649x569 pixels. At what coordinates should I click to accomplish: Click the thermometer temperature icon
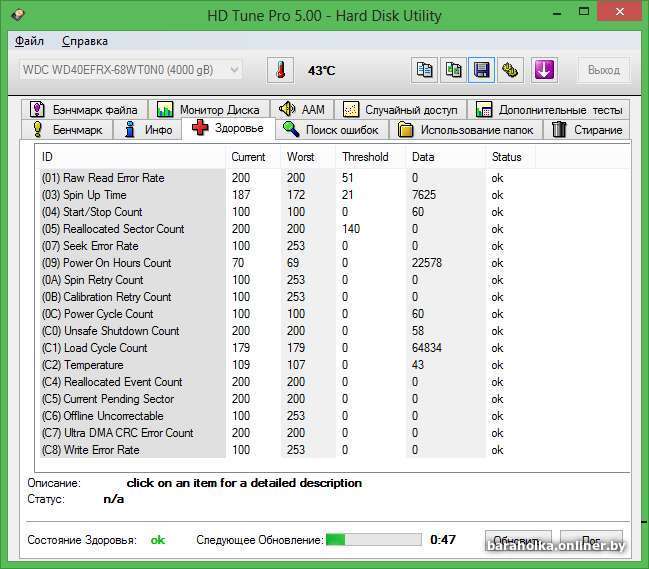click(x=281, y=70)
